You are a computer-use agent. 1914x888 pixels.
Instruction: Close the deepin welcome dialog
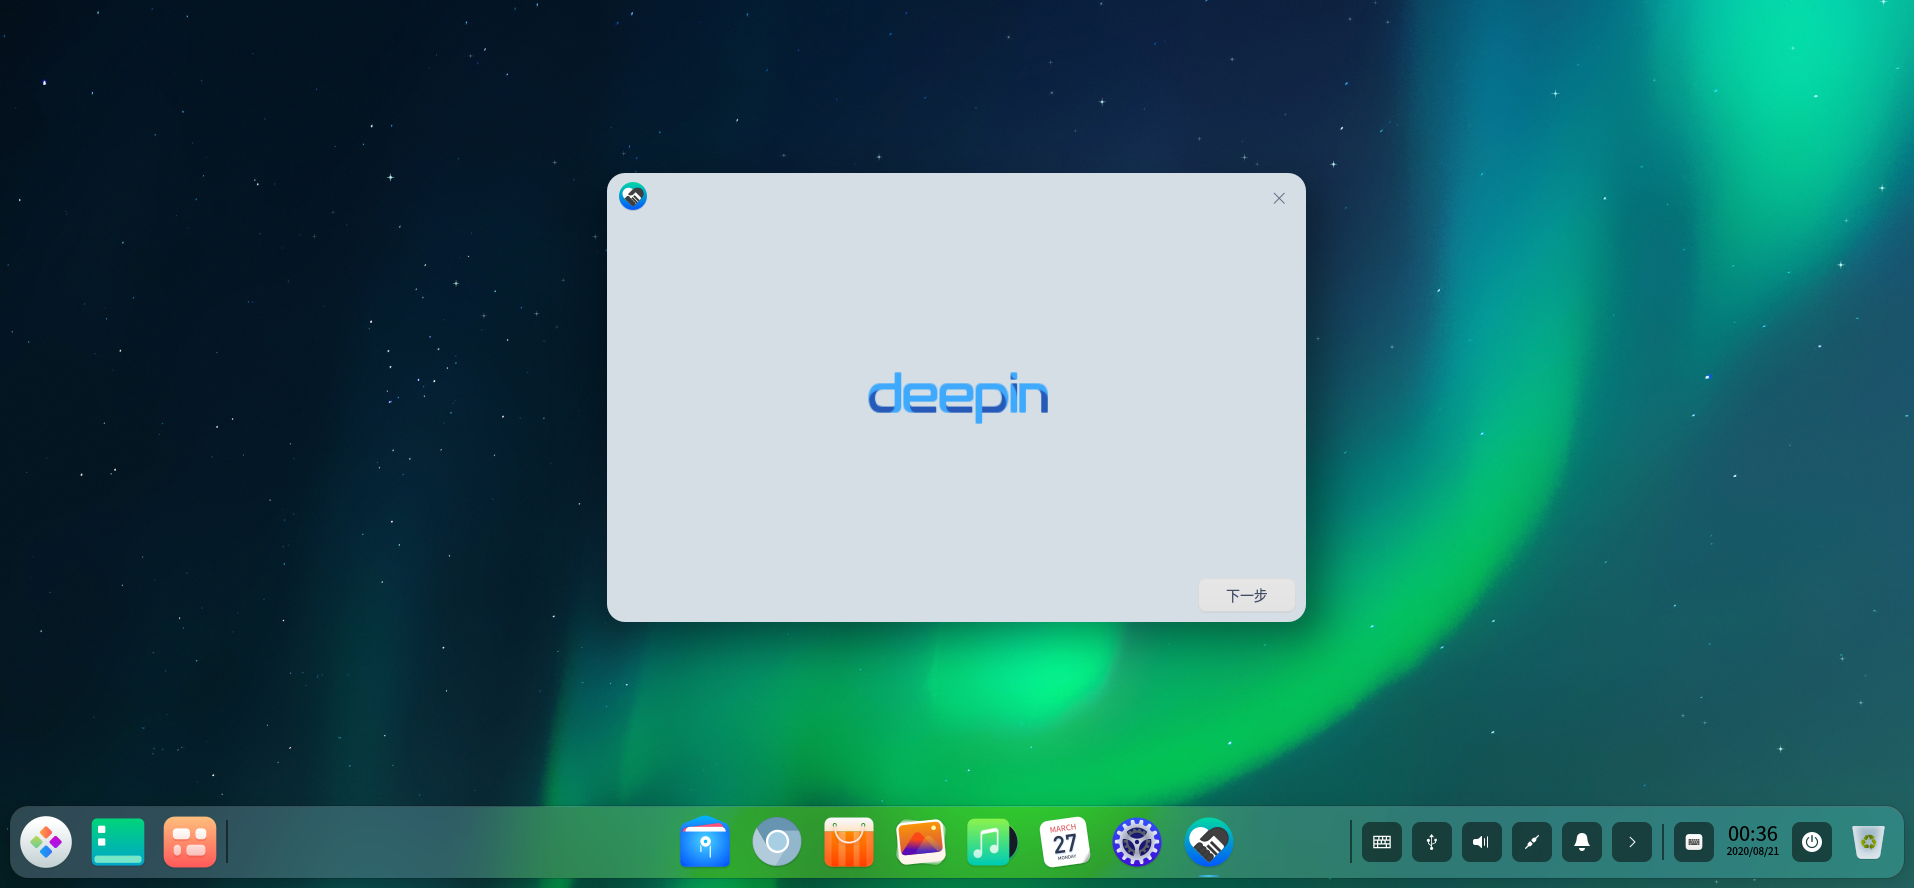pos(1279,198)
